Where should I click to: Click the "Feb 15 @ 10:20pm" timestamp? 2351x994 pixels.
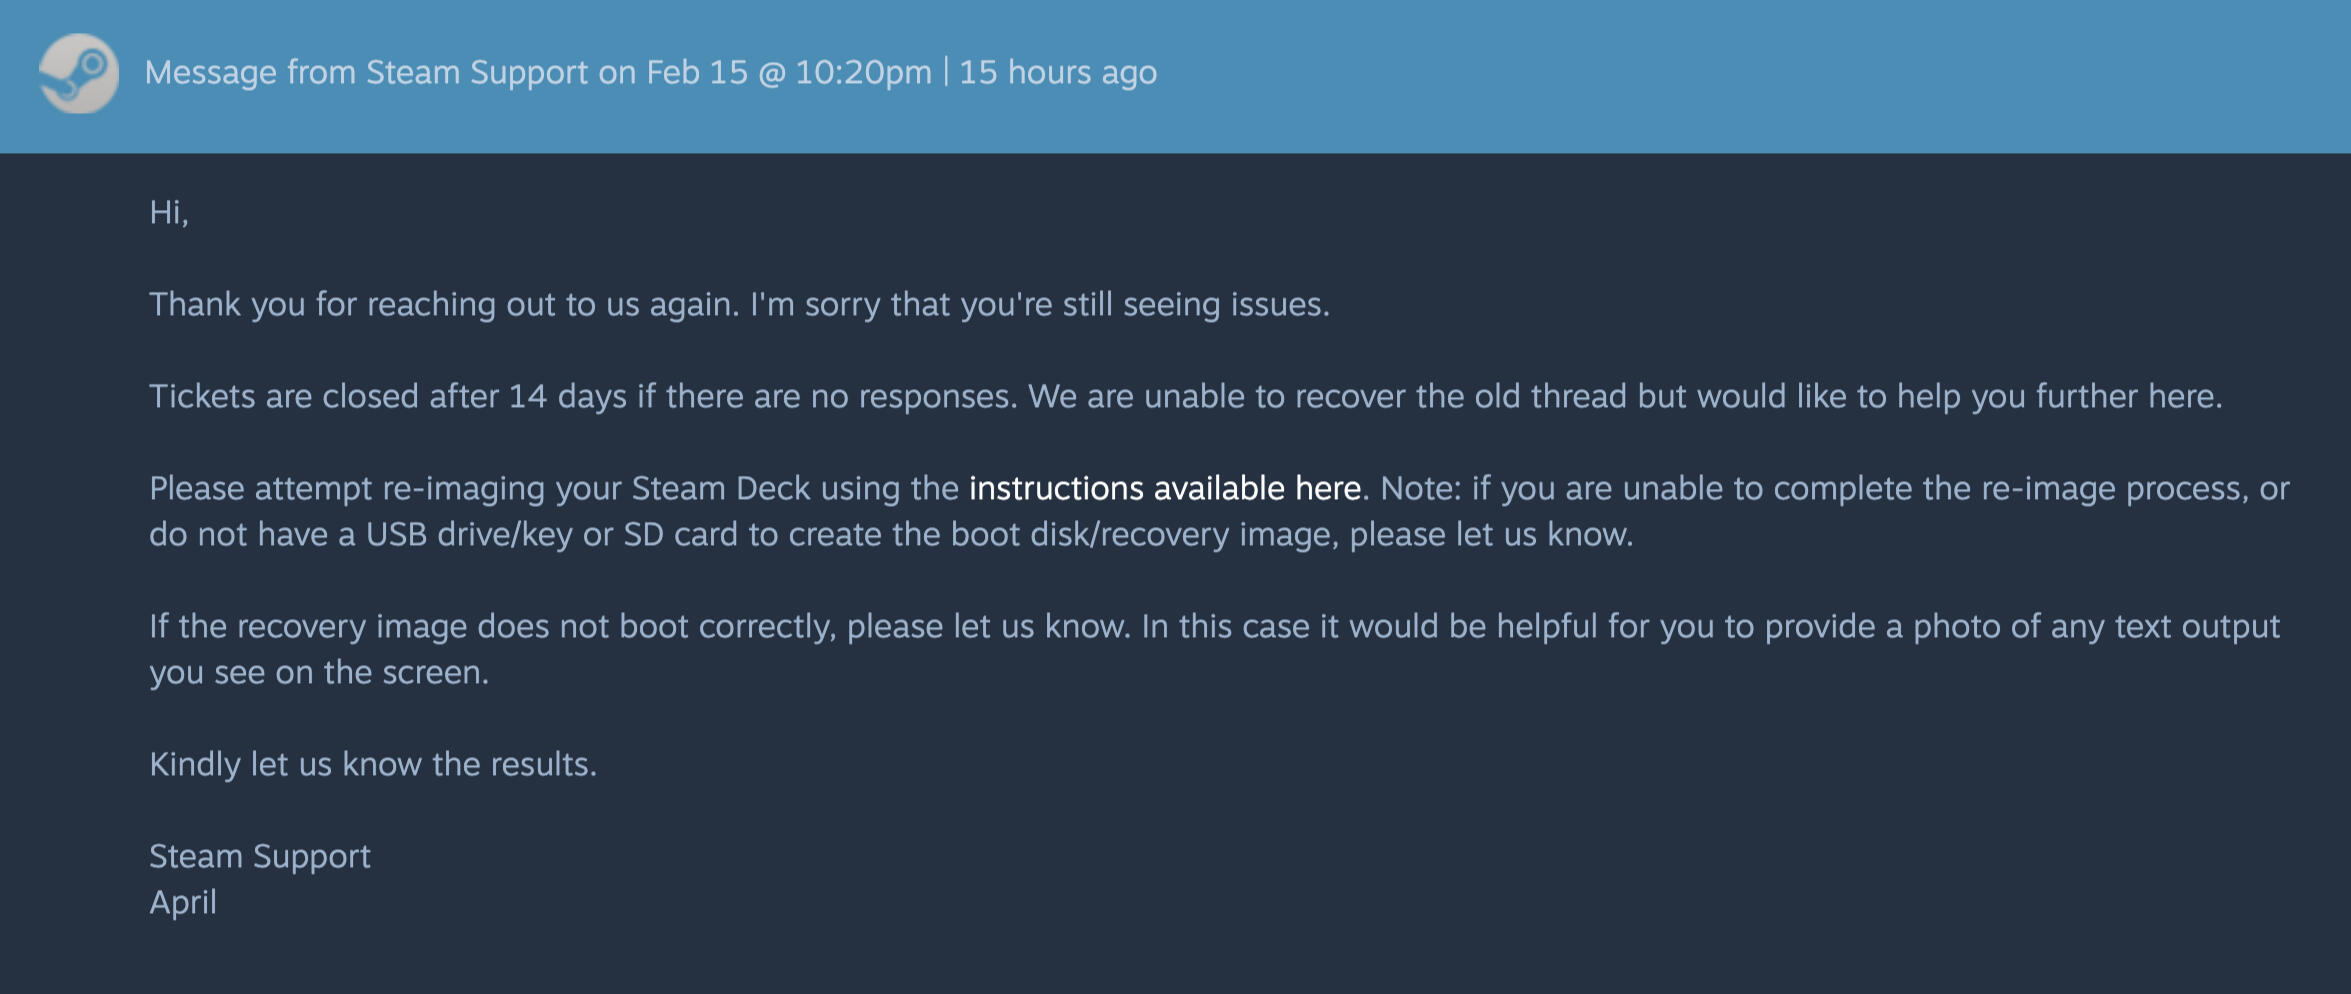[788, 73]
